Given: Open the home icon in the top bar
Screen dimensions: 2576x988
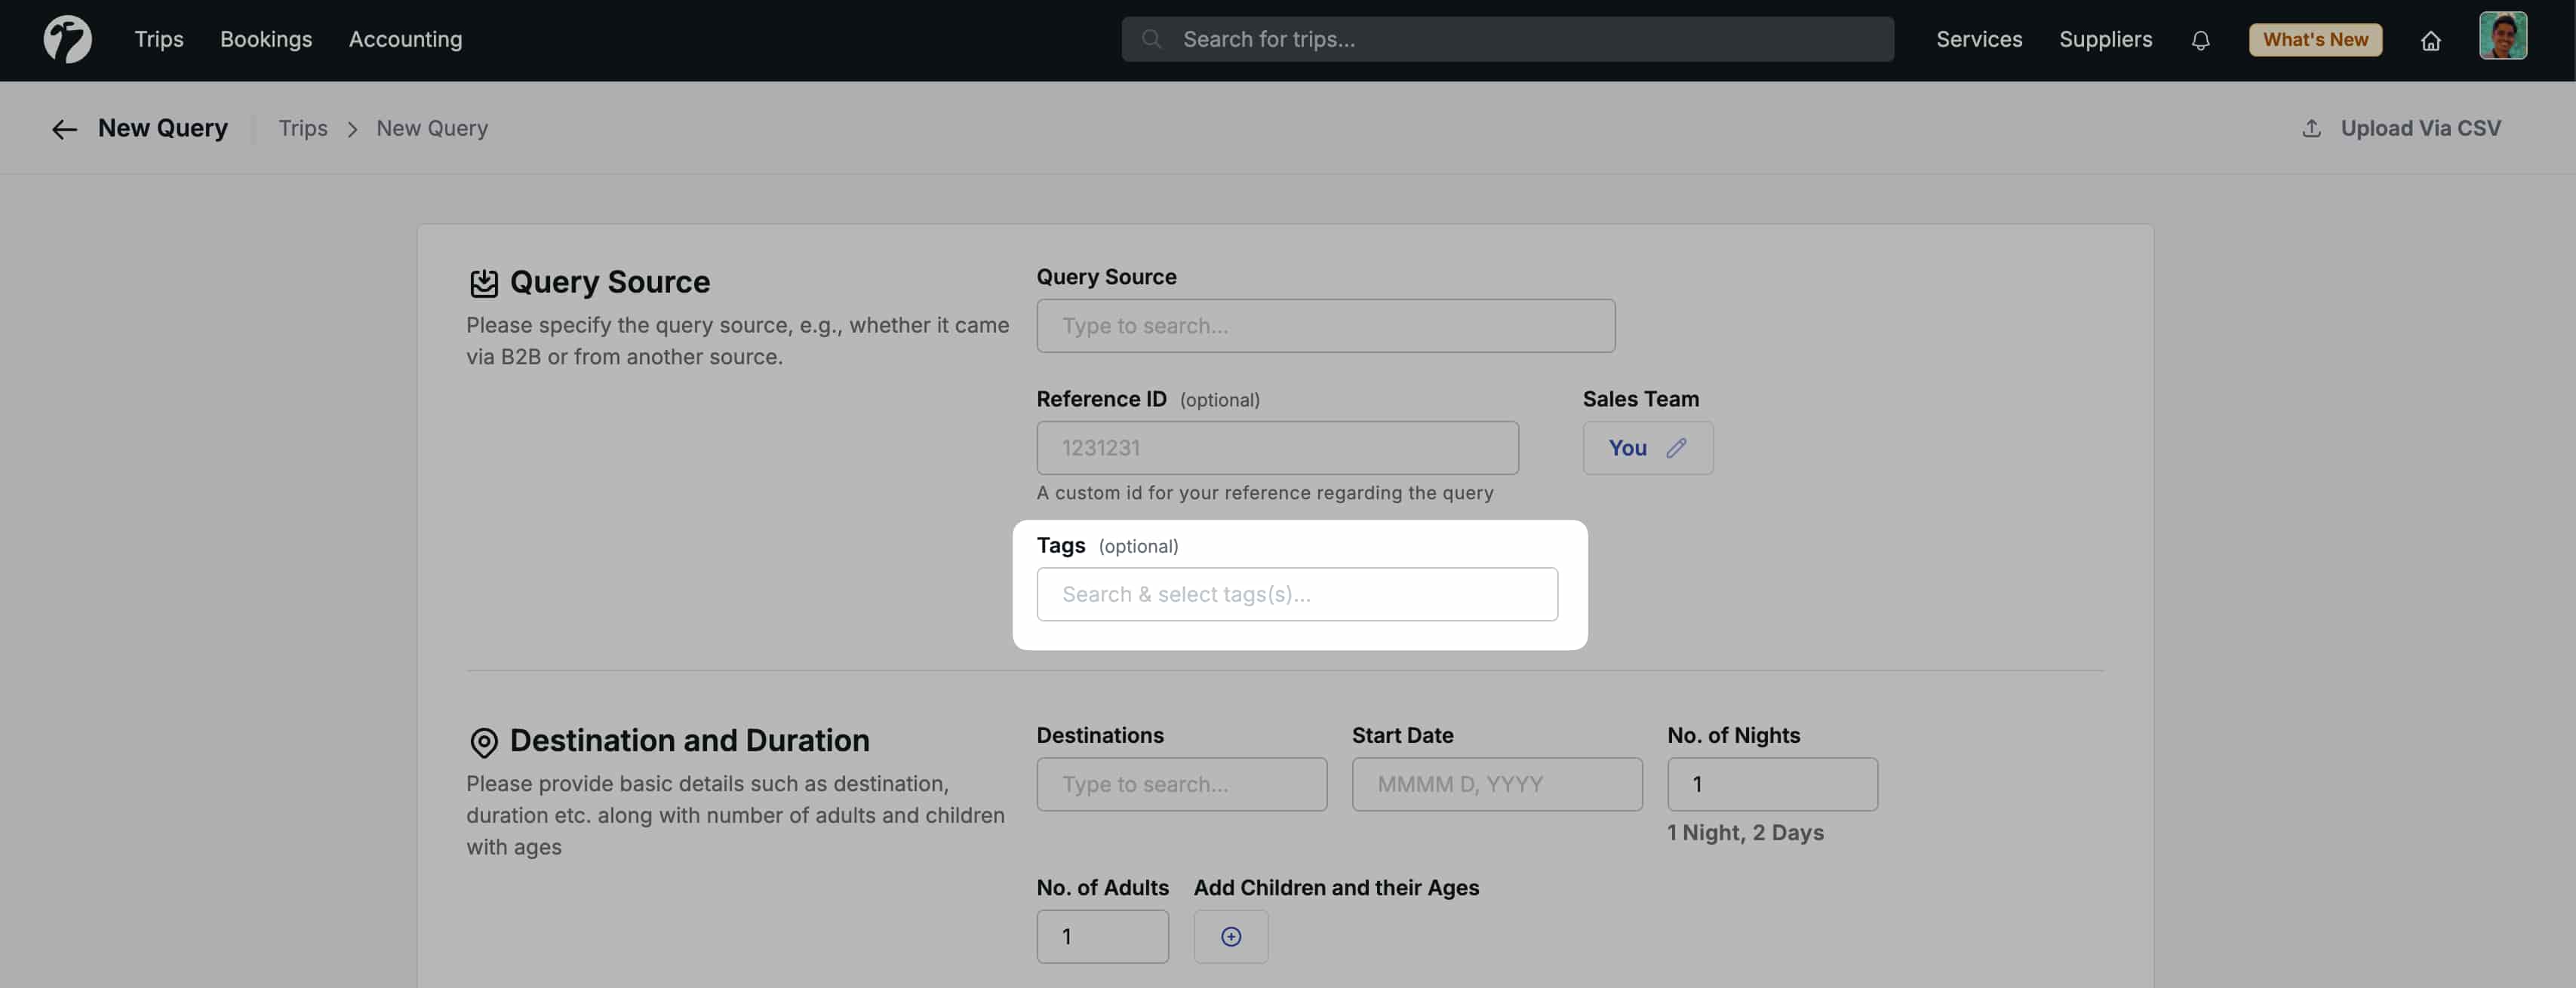Looking at the screenshot, I should click(2431, 41).
